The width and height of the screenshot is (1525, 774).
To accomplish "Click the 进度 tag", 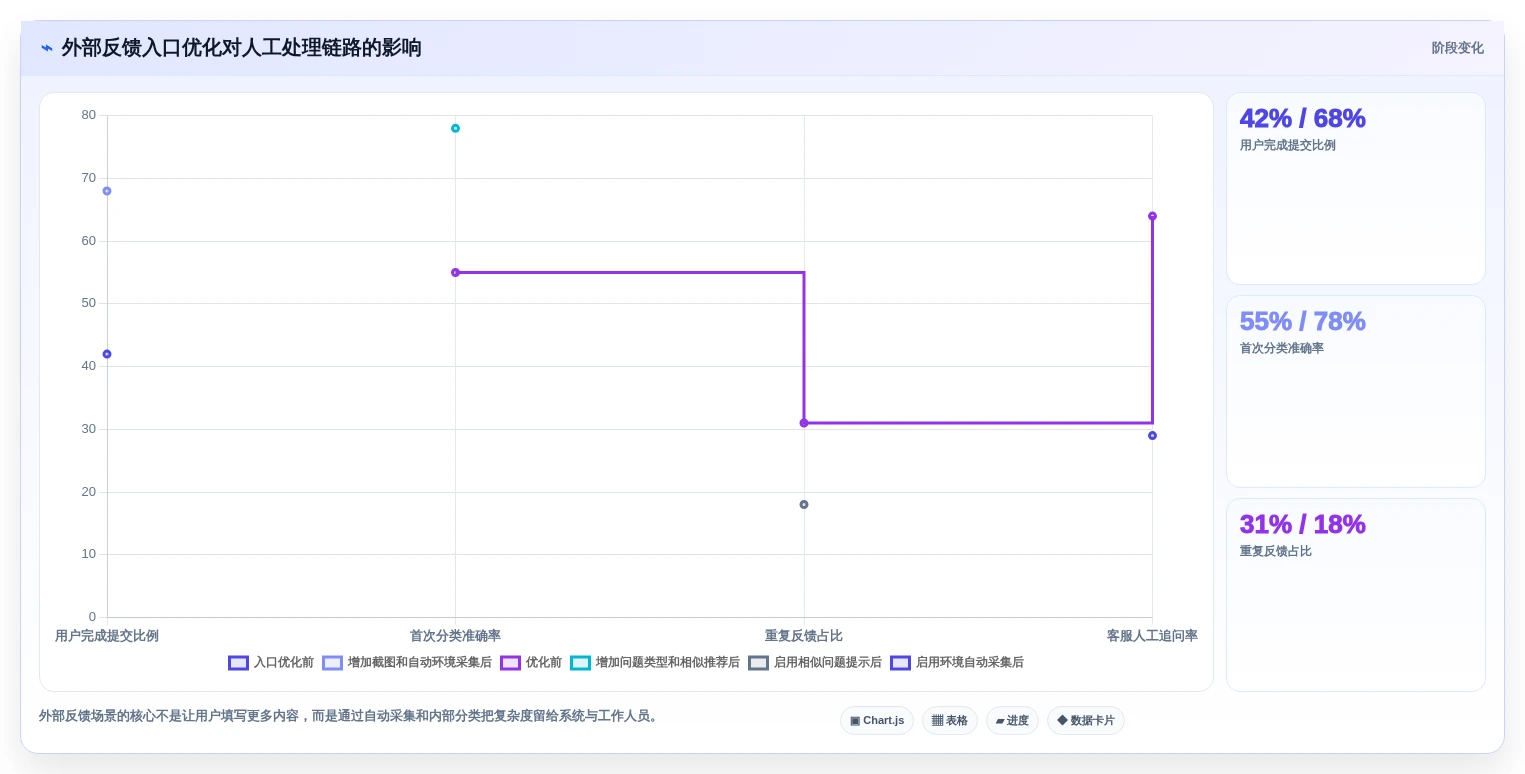I will tap(1012, 720).
